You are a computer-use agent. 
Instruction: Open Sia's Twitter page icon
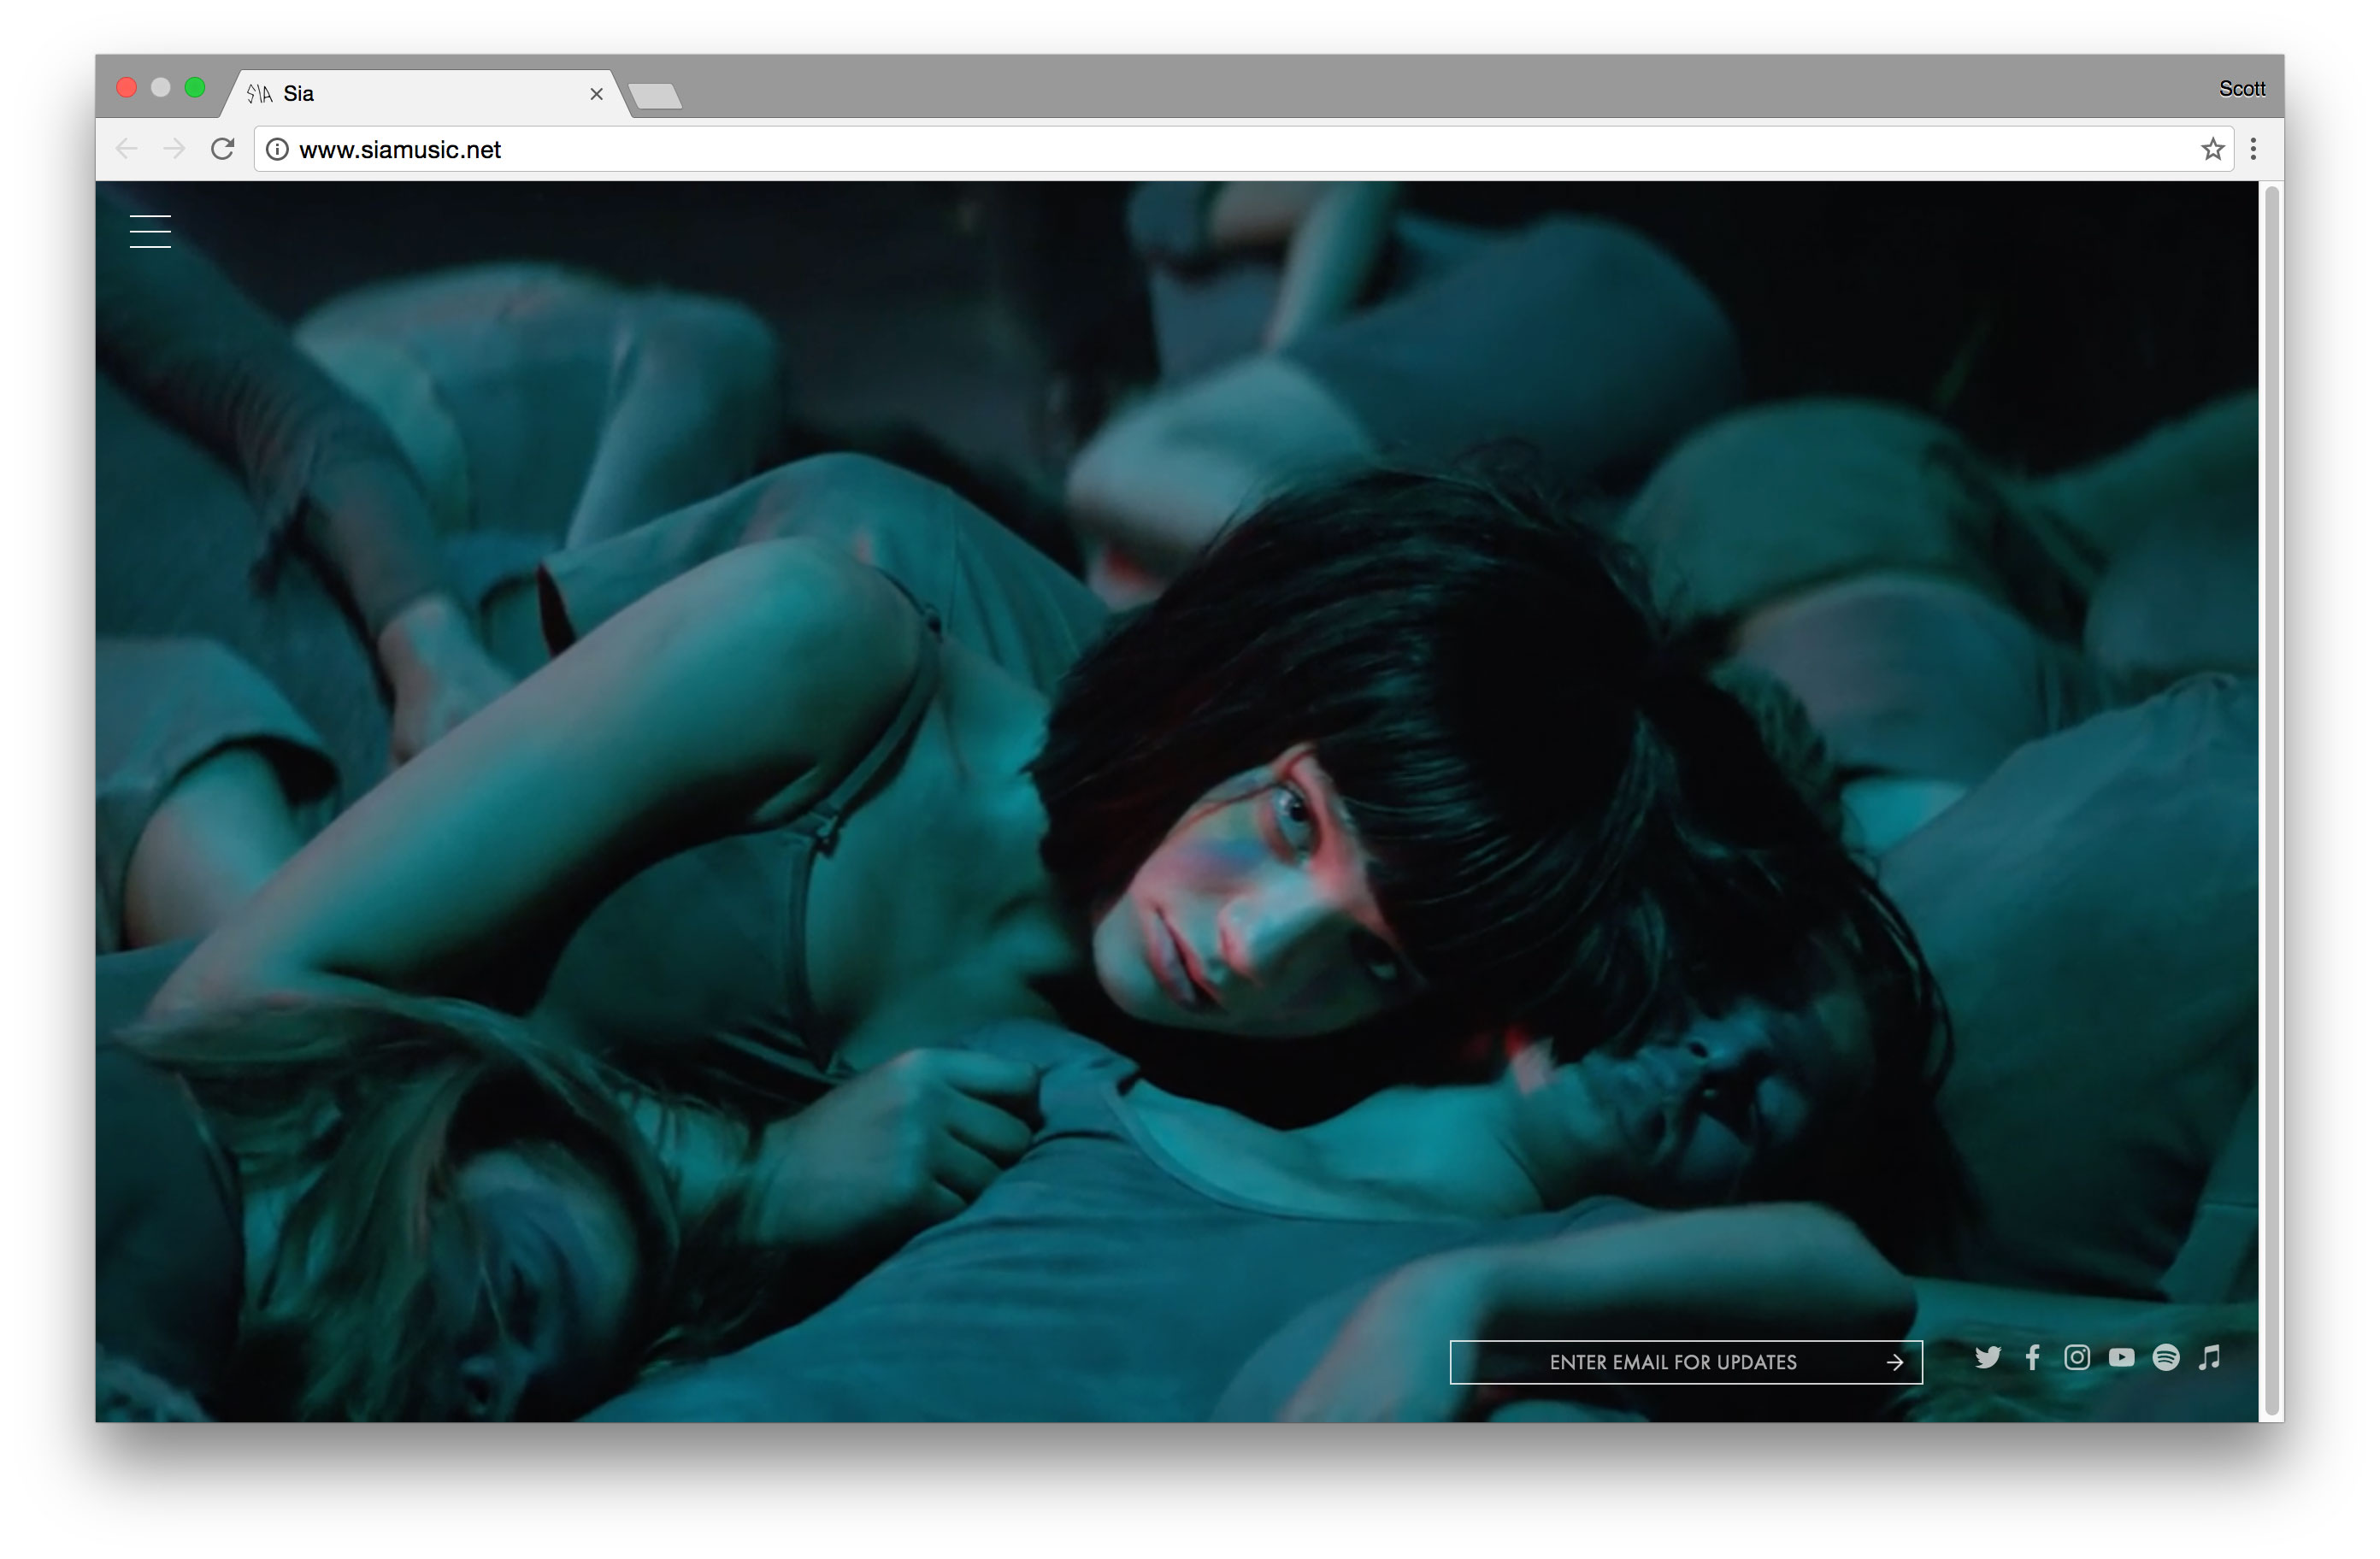pos(1987,1357)
